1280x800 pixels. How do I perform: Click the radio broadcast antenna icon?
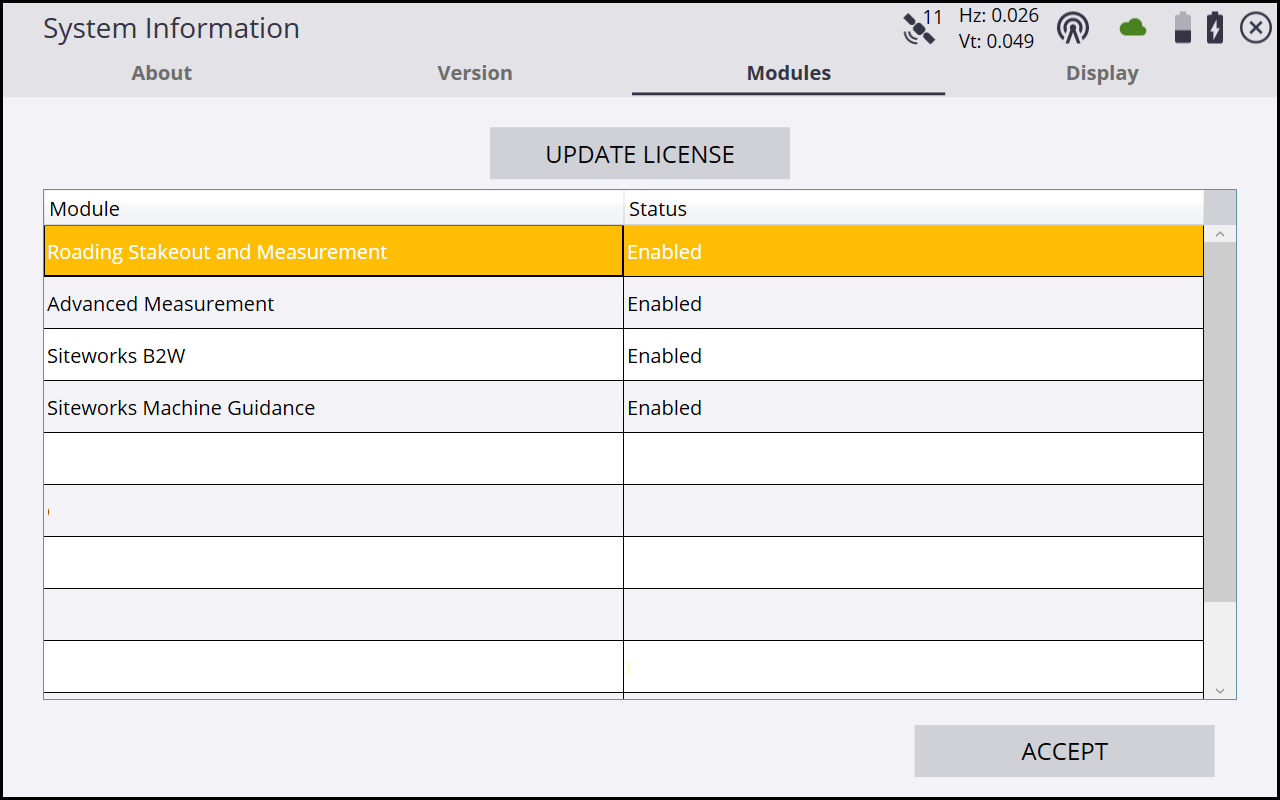pyautogui.click(x=1073, y=28)
